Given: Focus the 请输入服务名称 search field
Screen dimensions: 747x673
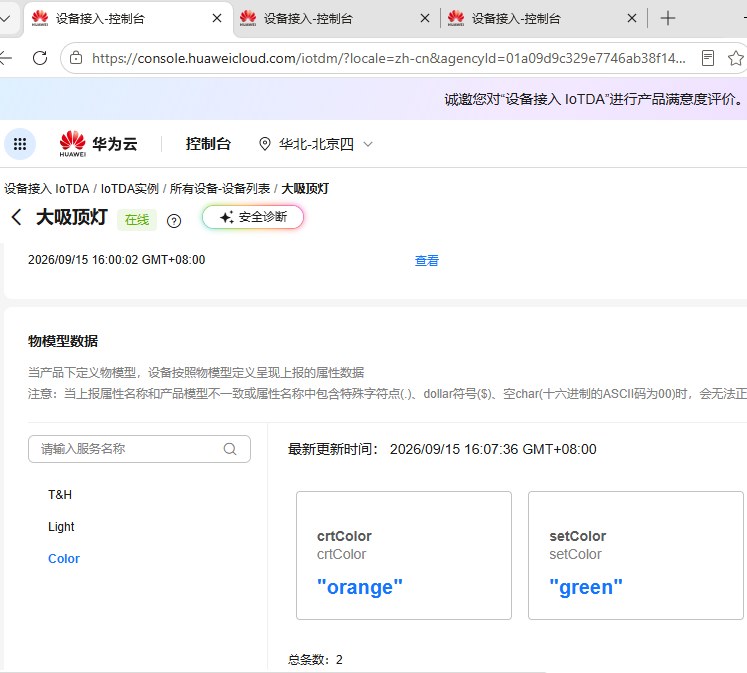Looking at the screenshot, I should tap(139, 449).
